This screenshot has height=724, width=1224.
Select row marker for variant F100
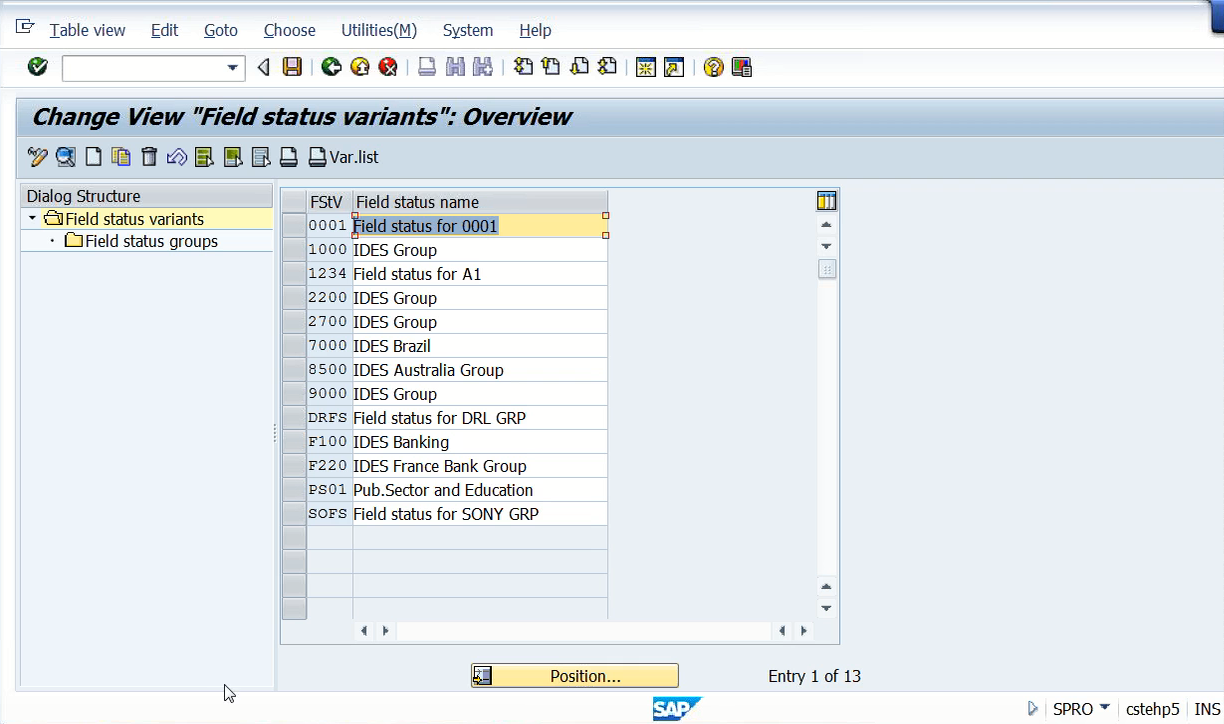coord(294,442)
